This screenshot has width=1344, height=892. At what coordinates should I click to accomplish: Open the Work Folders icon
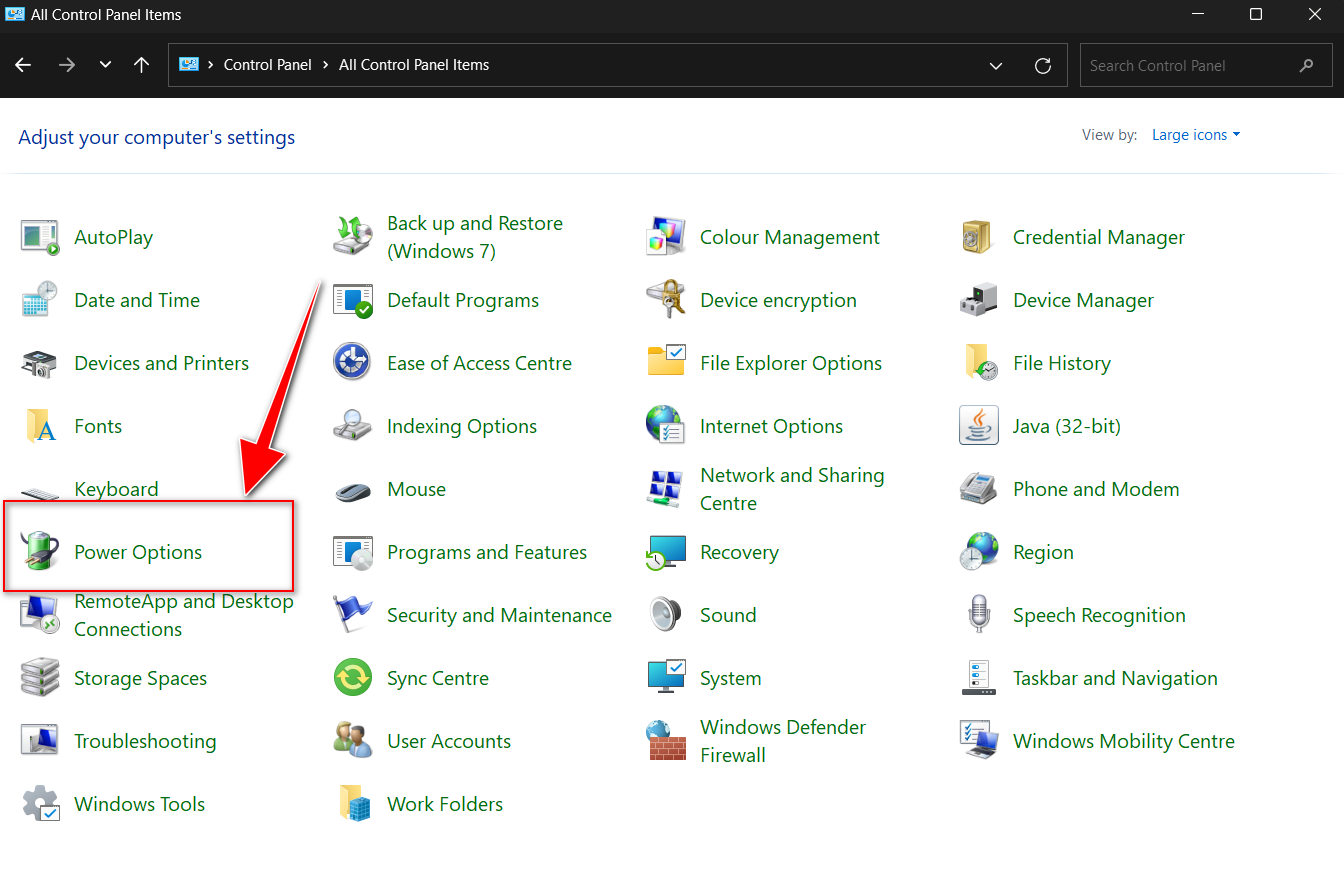[x=353, y=805]
